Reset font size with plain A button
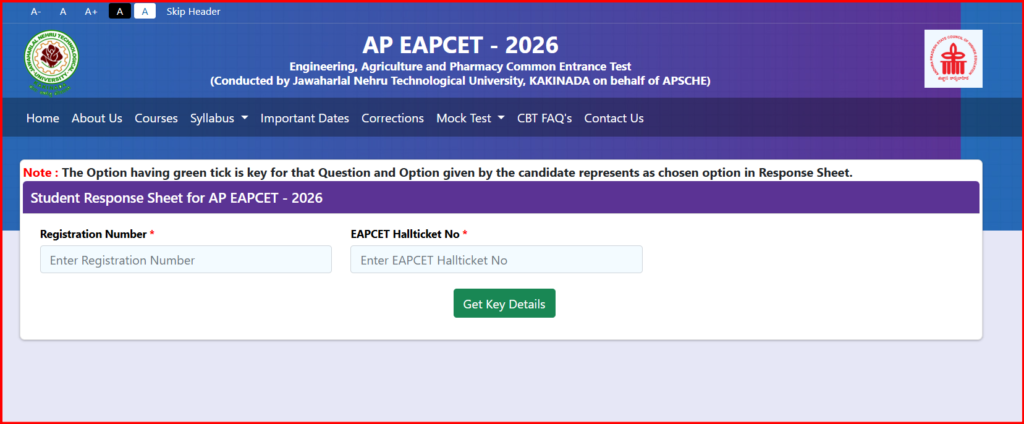The image size is (1024, 424). [x=63, y=12]
